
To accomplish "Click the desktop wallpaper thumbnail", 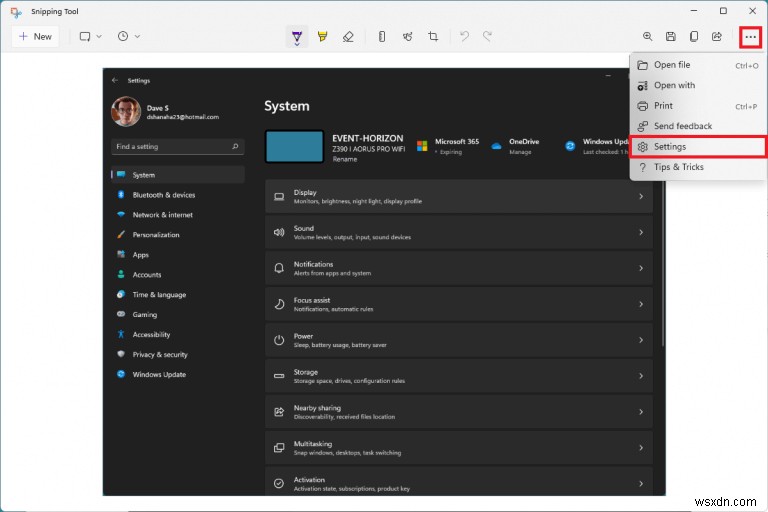I will click(x=294, y=146).
